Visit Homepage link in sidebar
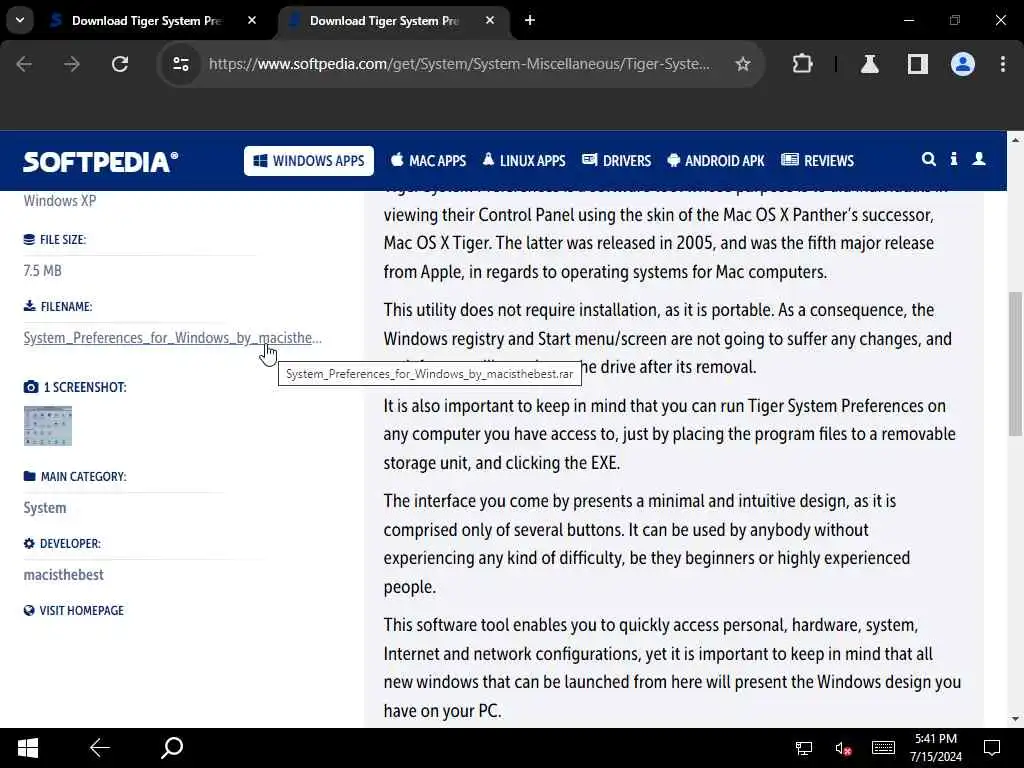Viewport: 1024px width, 768px height. click(x=74, y=611)
